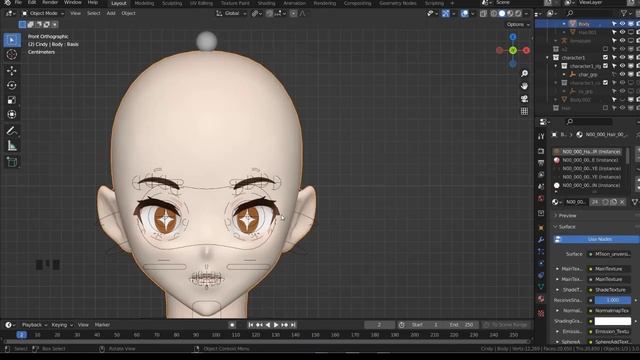Select the Cursor tool in left toolbar
Screen dimensions: 640x360
click(11, 54)
